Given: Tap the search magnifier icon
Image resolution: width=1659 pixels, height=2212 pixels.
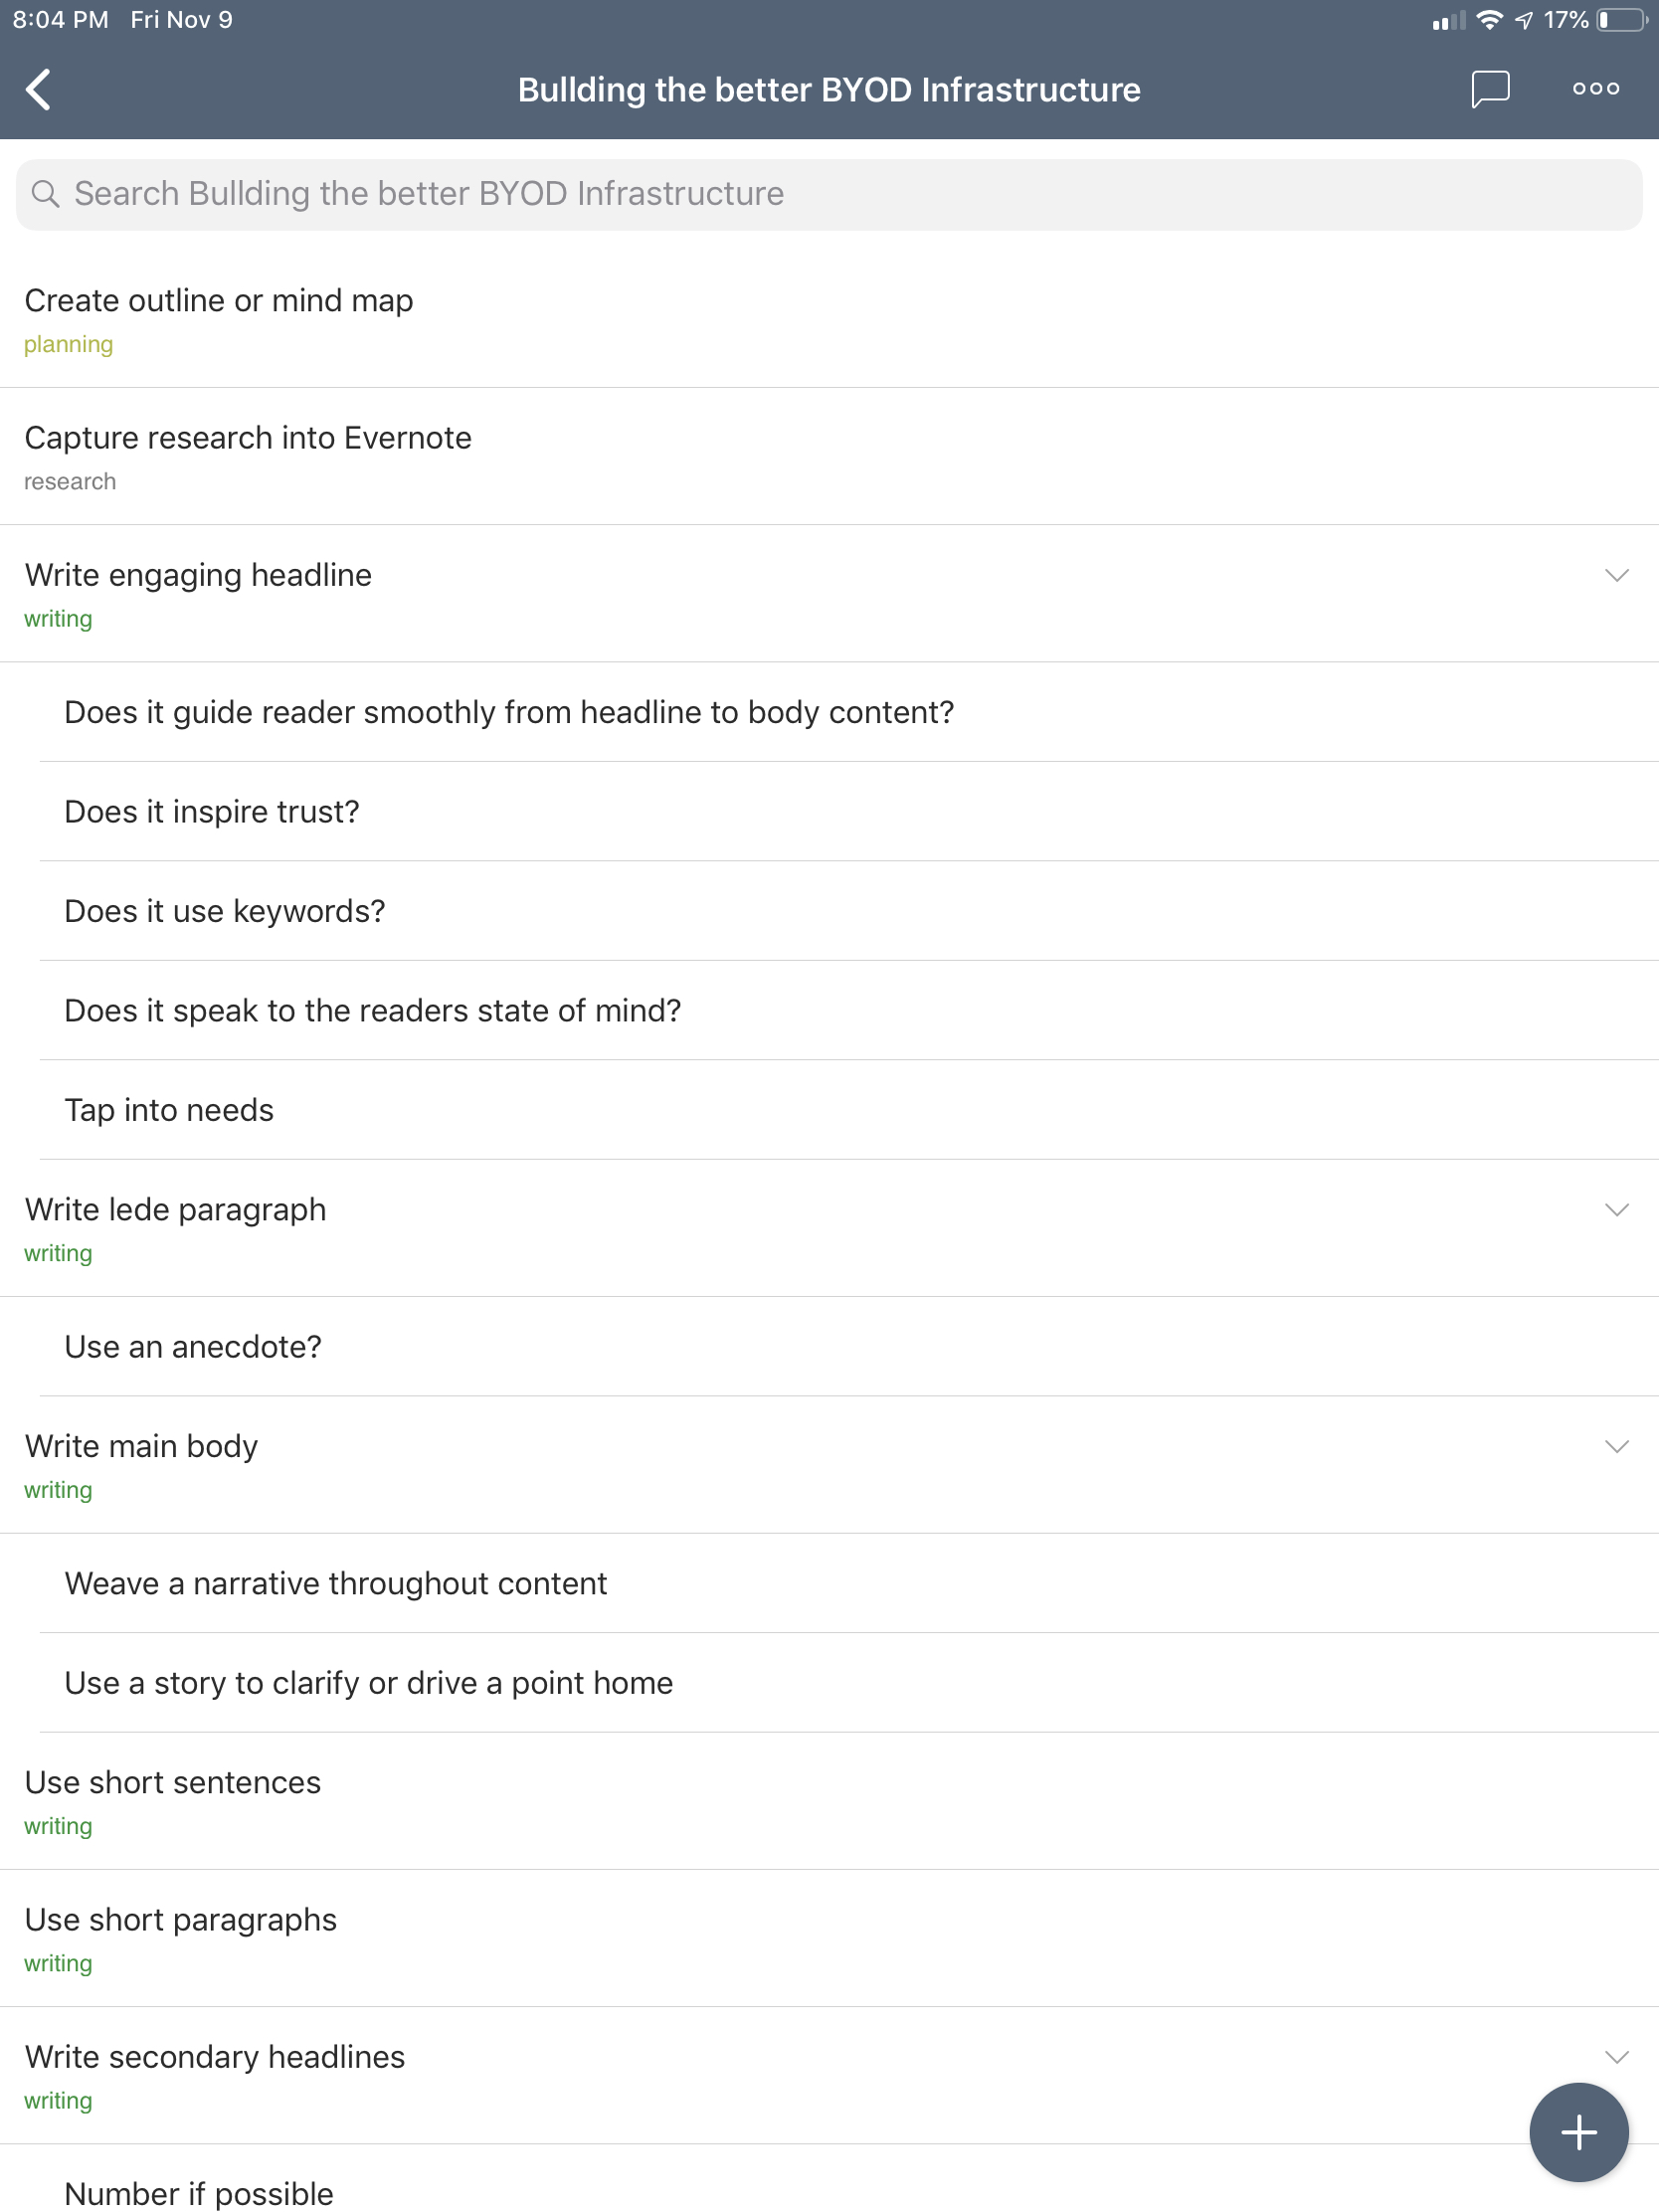Looking at the screenshot, I should [45, 194].
